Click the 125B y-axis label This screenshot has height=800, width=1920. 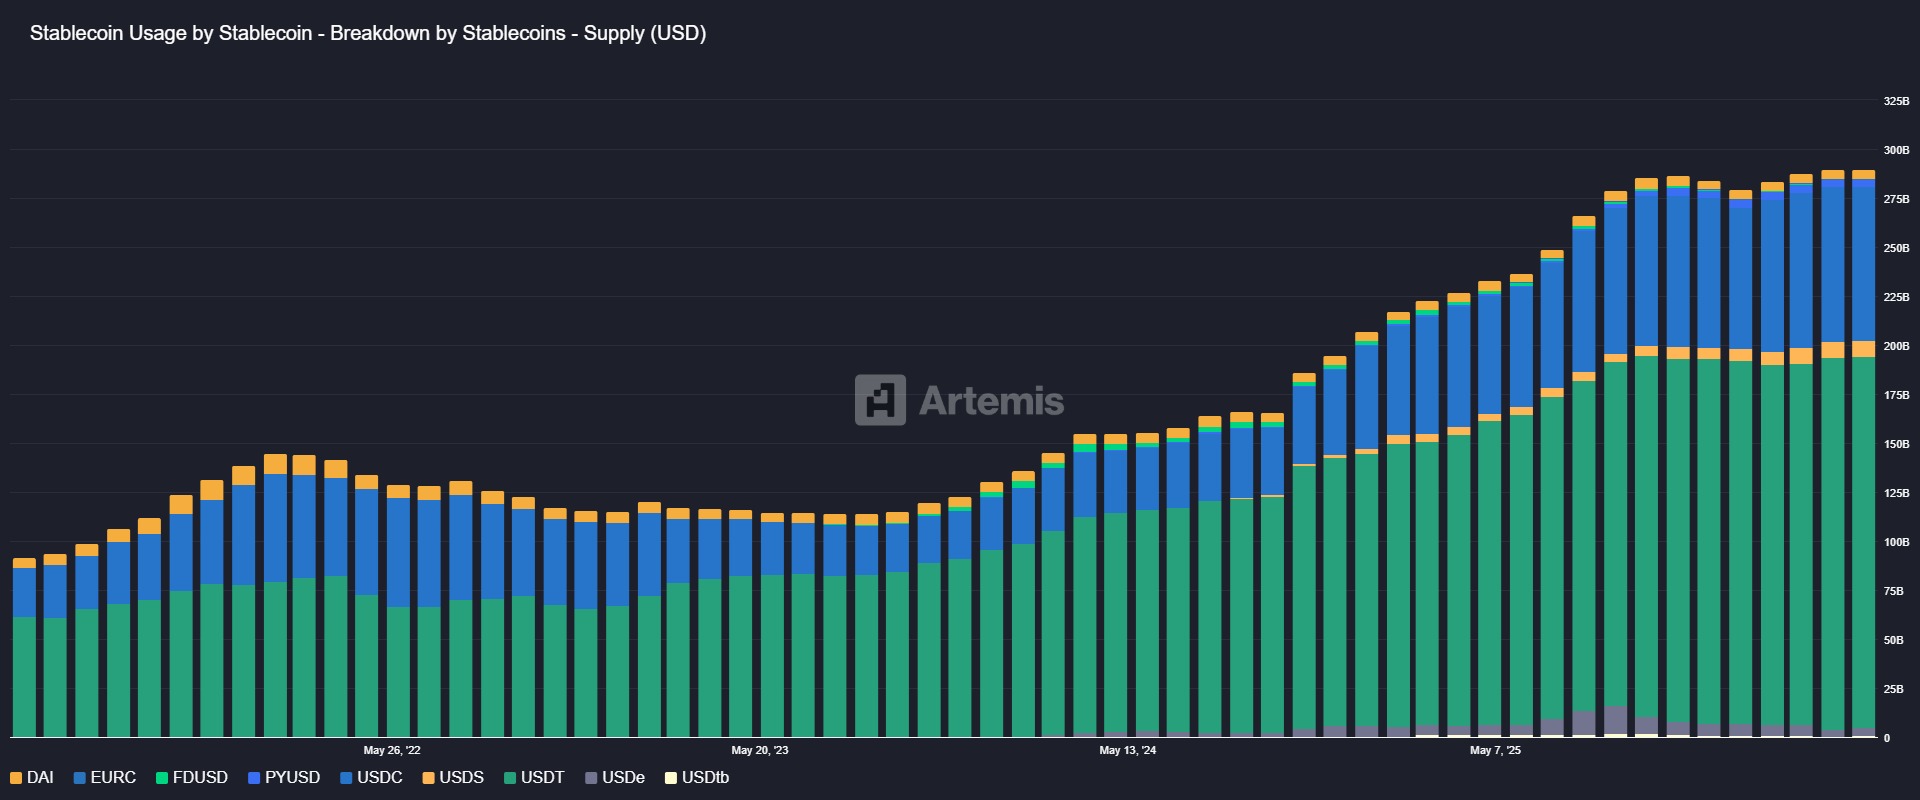[1896, 493]
